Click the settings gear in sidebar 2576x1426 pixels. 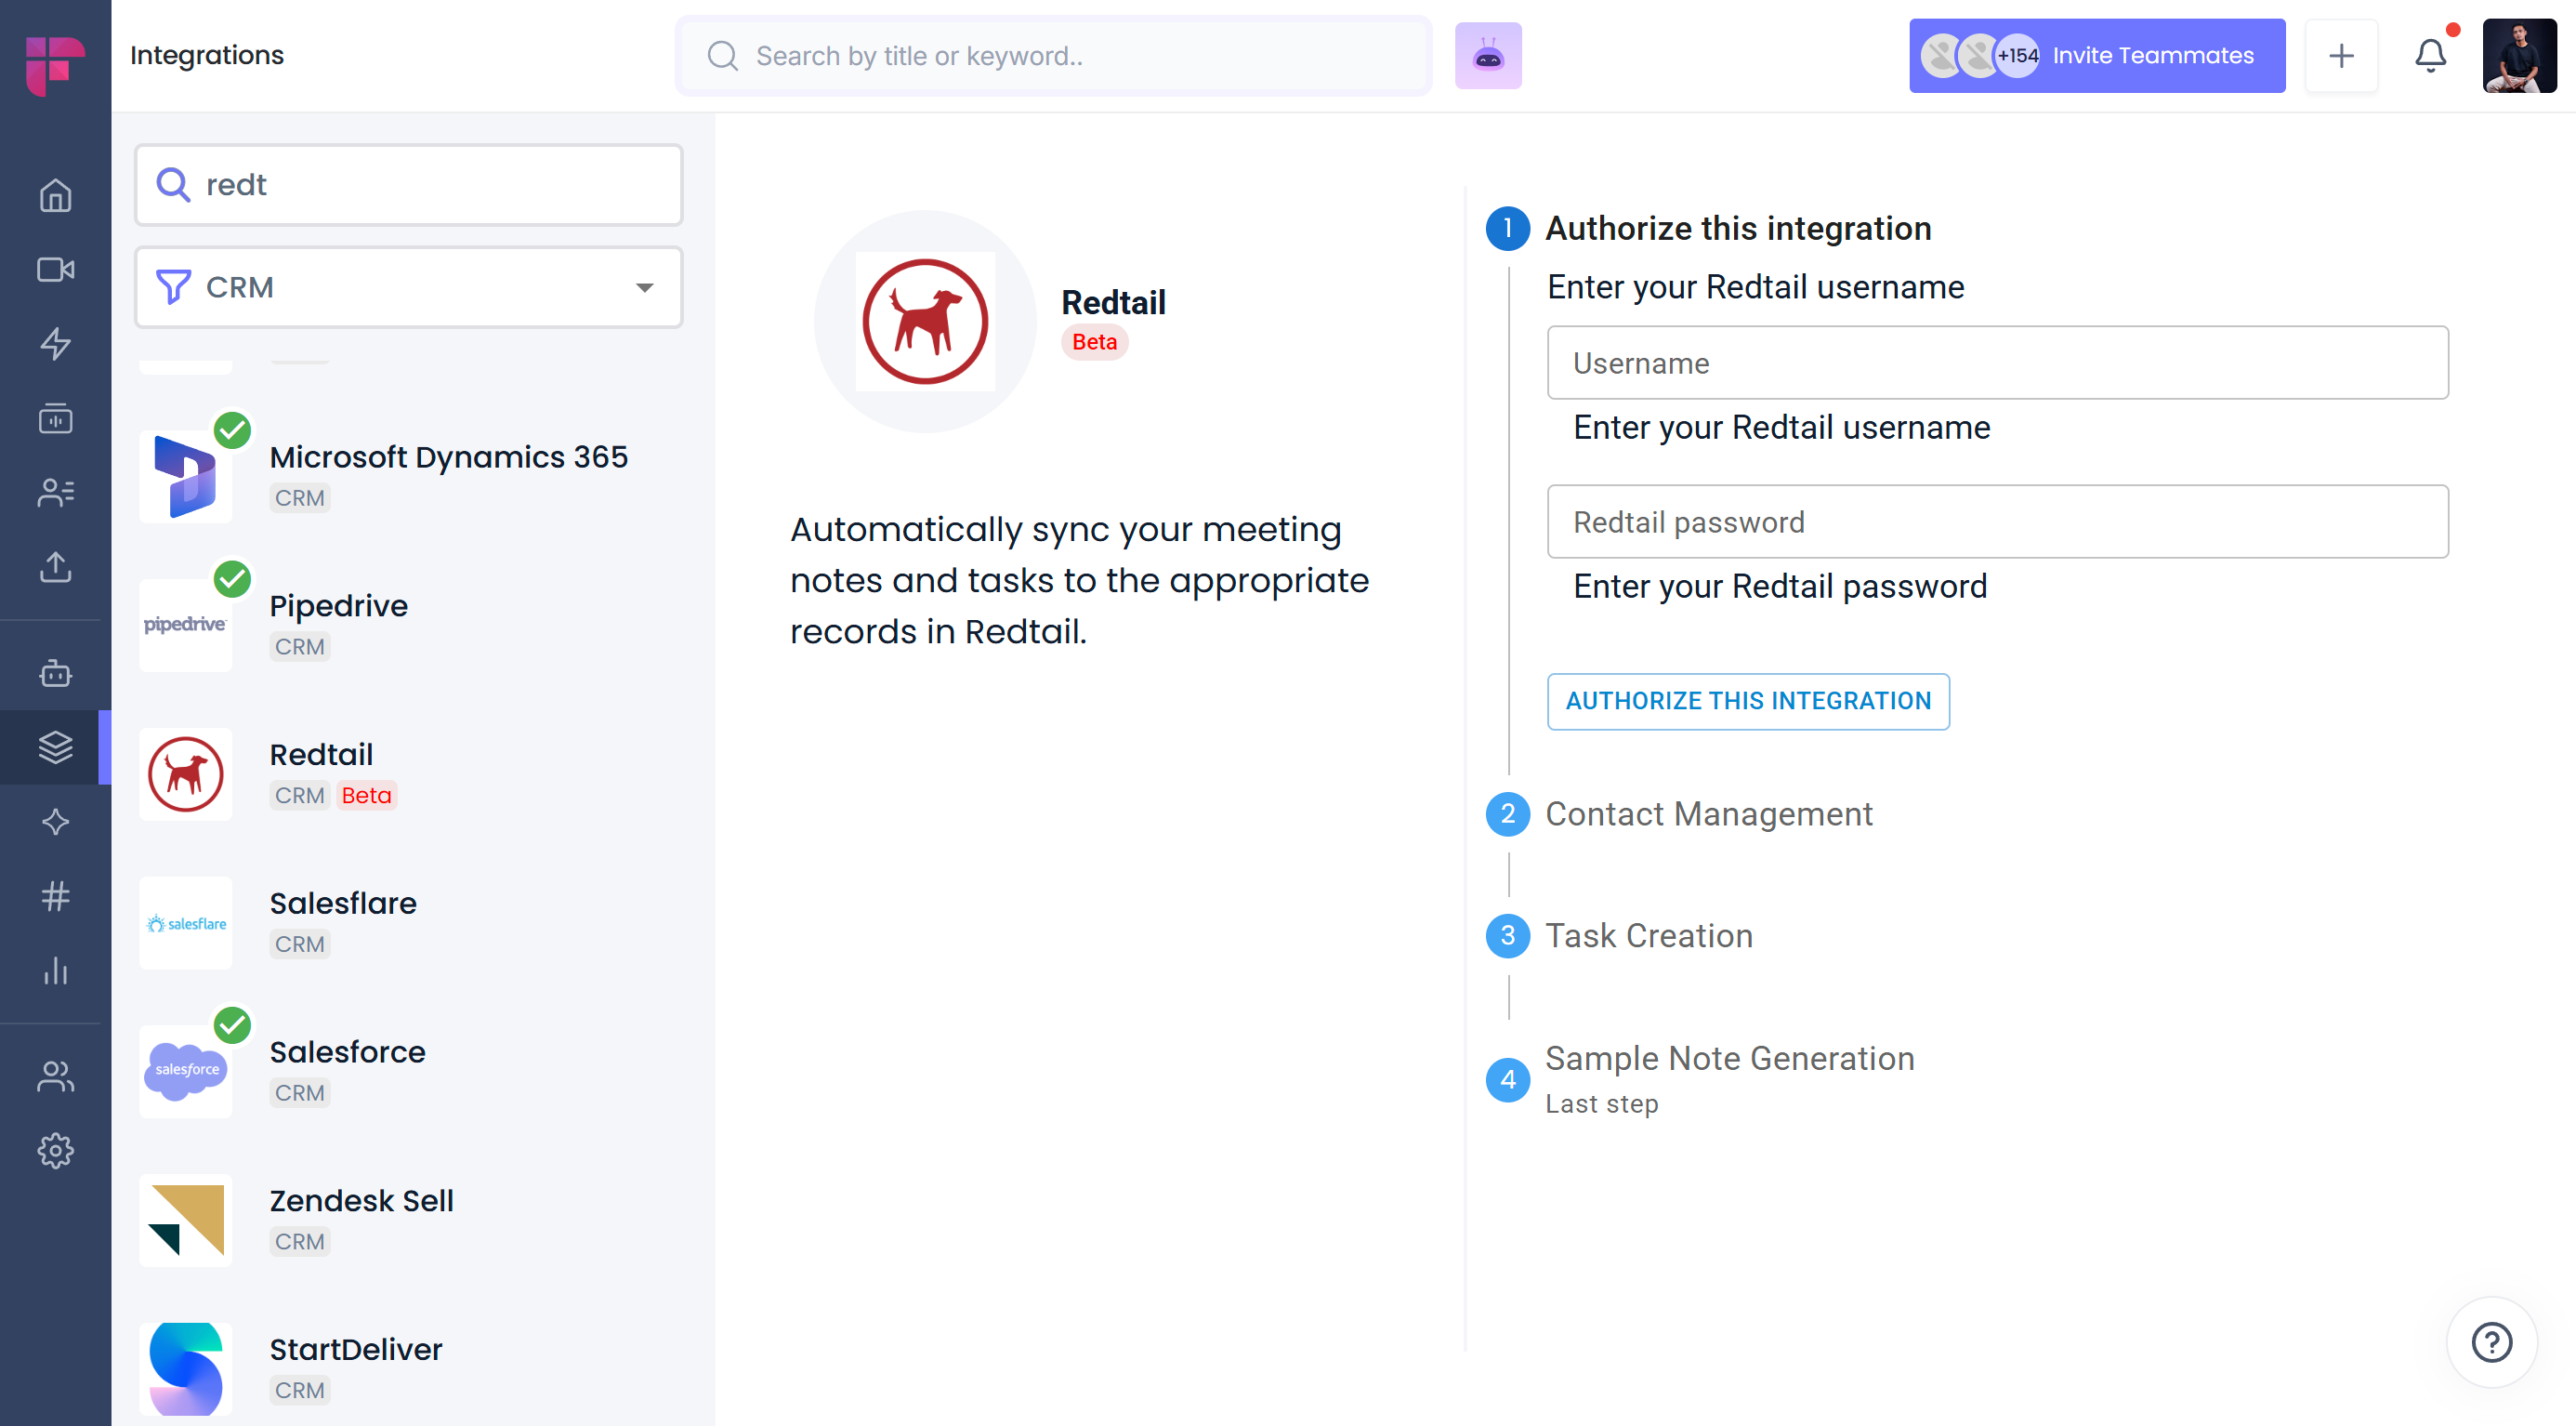point(55,1151)
